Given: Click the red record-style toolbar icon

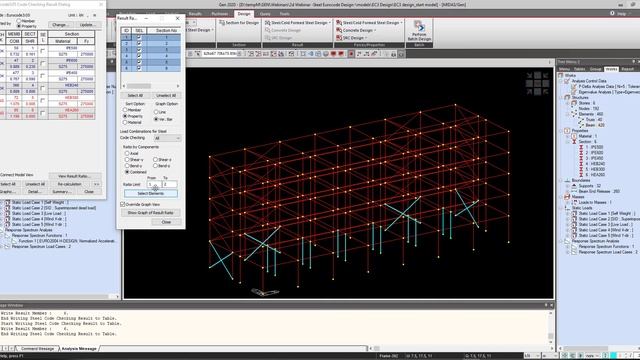Looking at the screenshot, I should 351,54.
